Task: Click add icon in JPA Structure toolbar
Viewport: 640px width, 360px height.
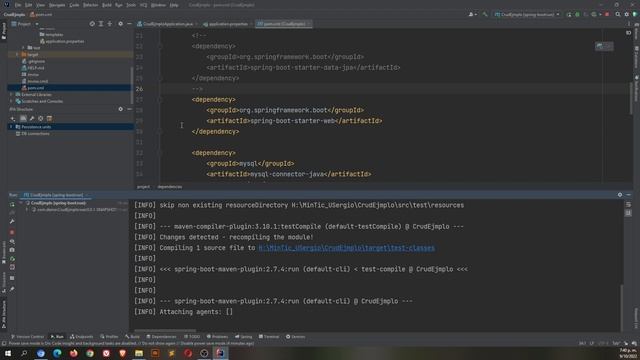Action: click(x=13, y=118)
